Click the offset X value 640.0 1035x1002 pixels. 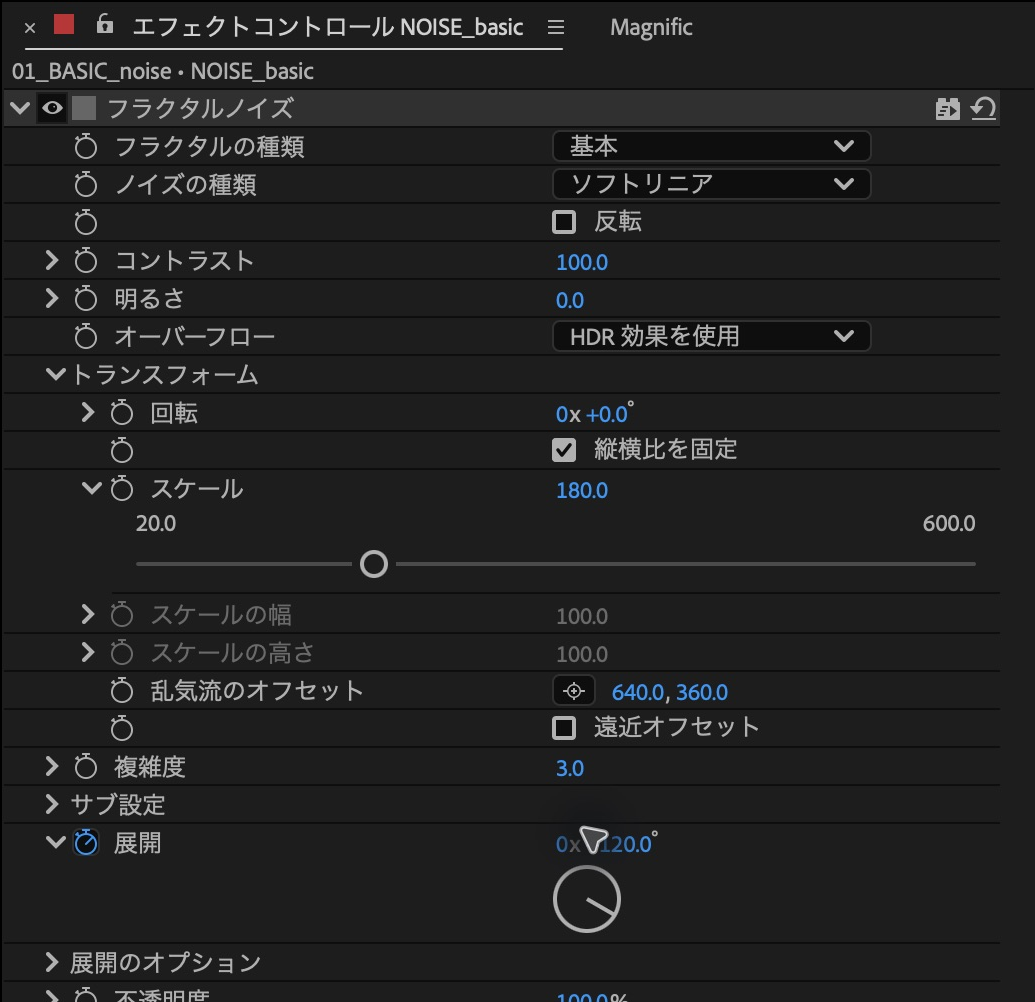(x=638, y=692)
